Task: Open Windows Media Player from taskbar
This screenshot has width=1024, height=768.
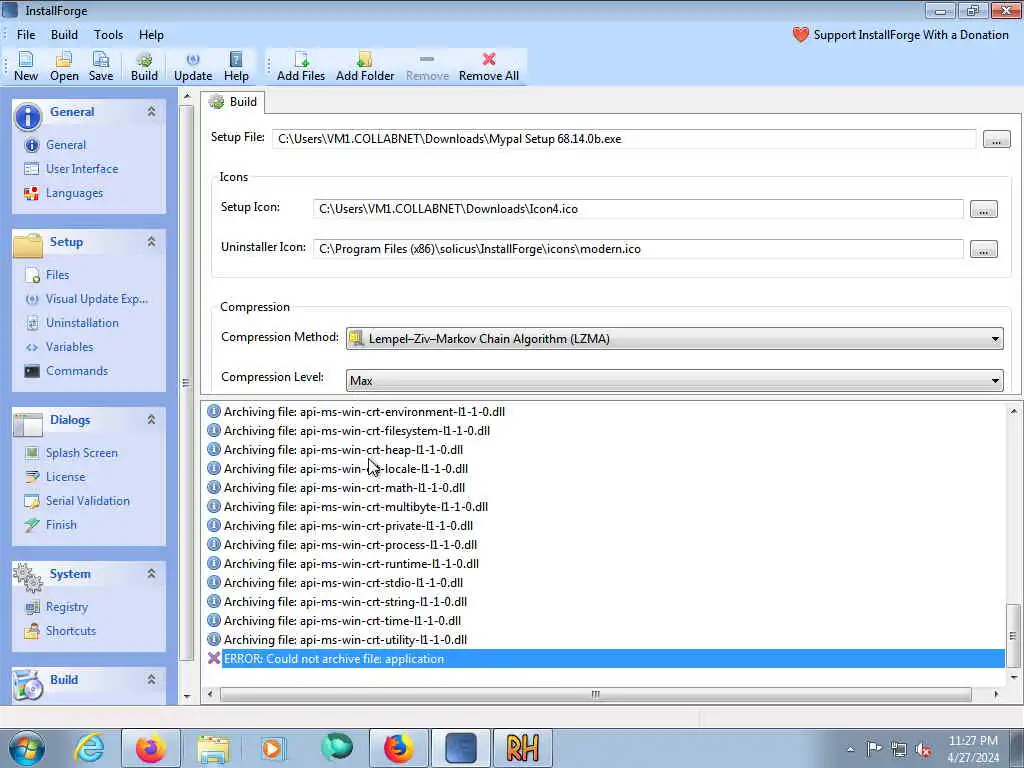Action: pos(273,748)
